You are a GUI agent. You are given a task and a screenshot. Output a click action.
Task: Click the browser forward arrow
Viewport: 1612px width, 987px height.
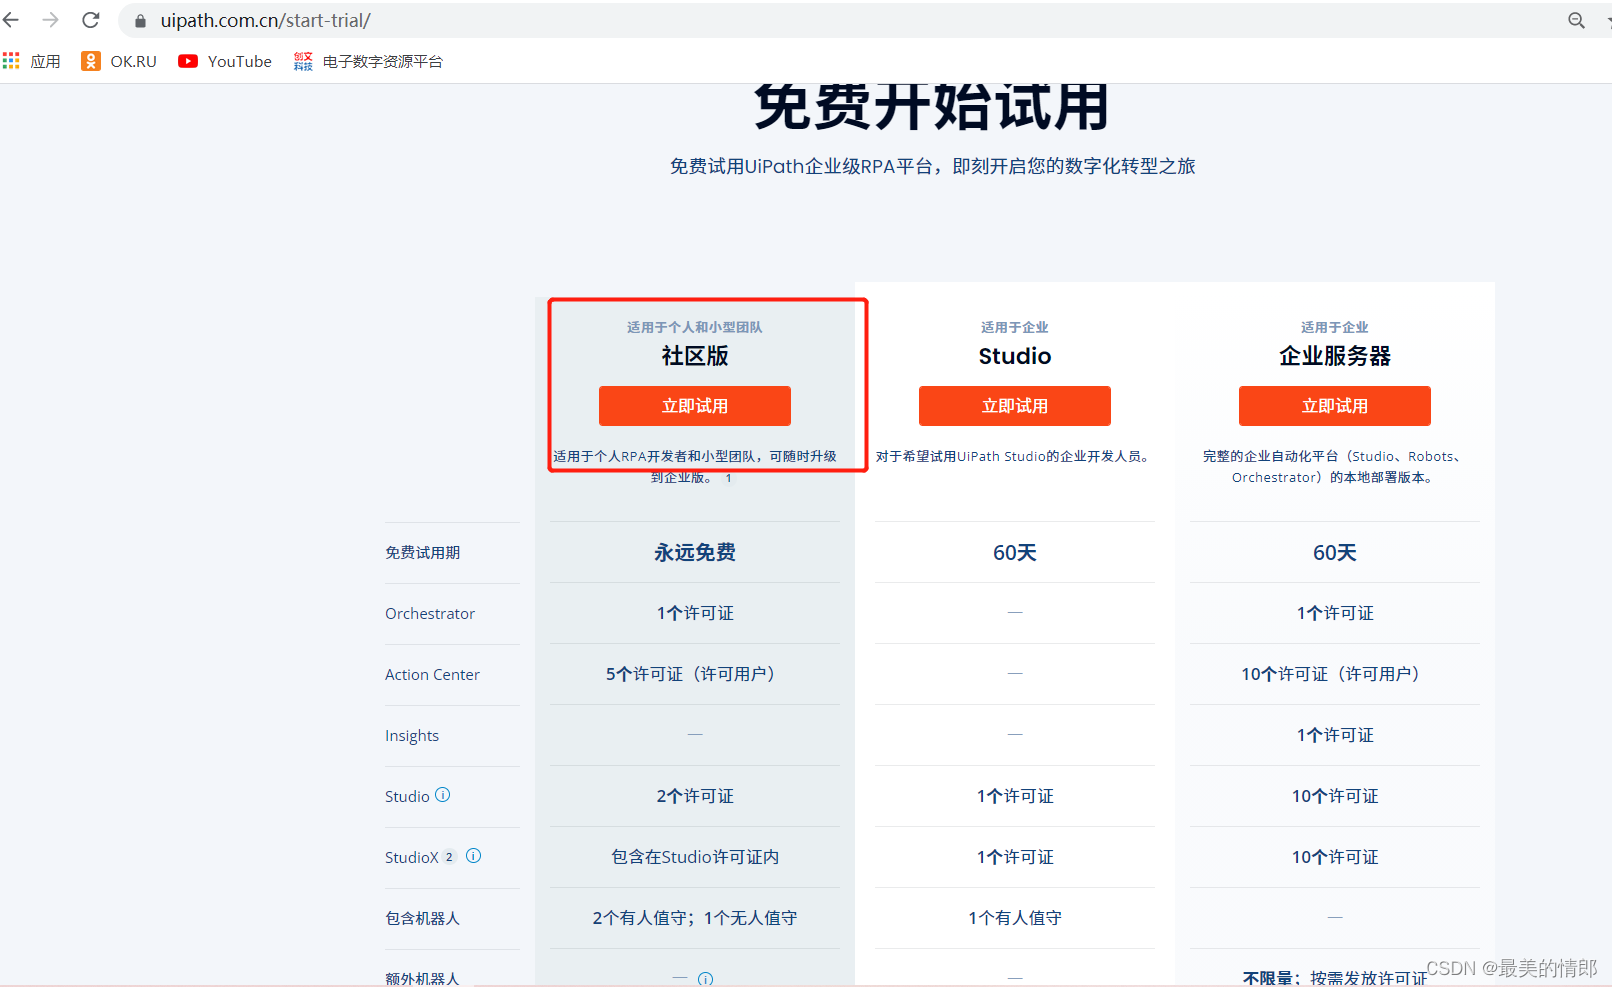(51, 20)
